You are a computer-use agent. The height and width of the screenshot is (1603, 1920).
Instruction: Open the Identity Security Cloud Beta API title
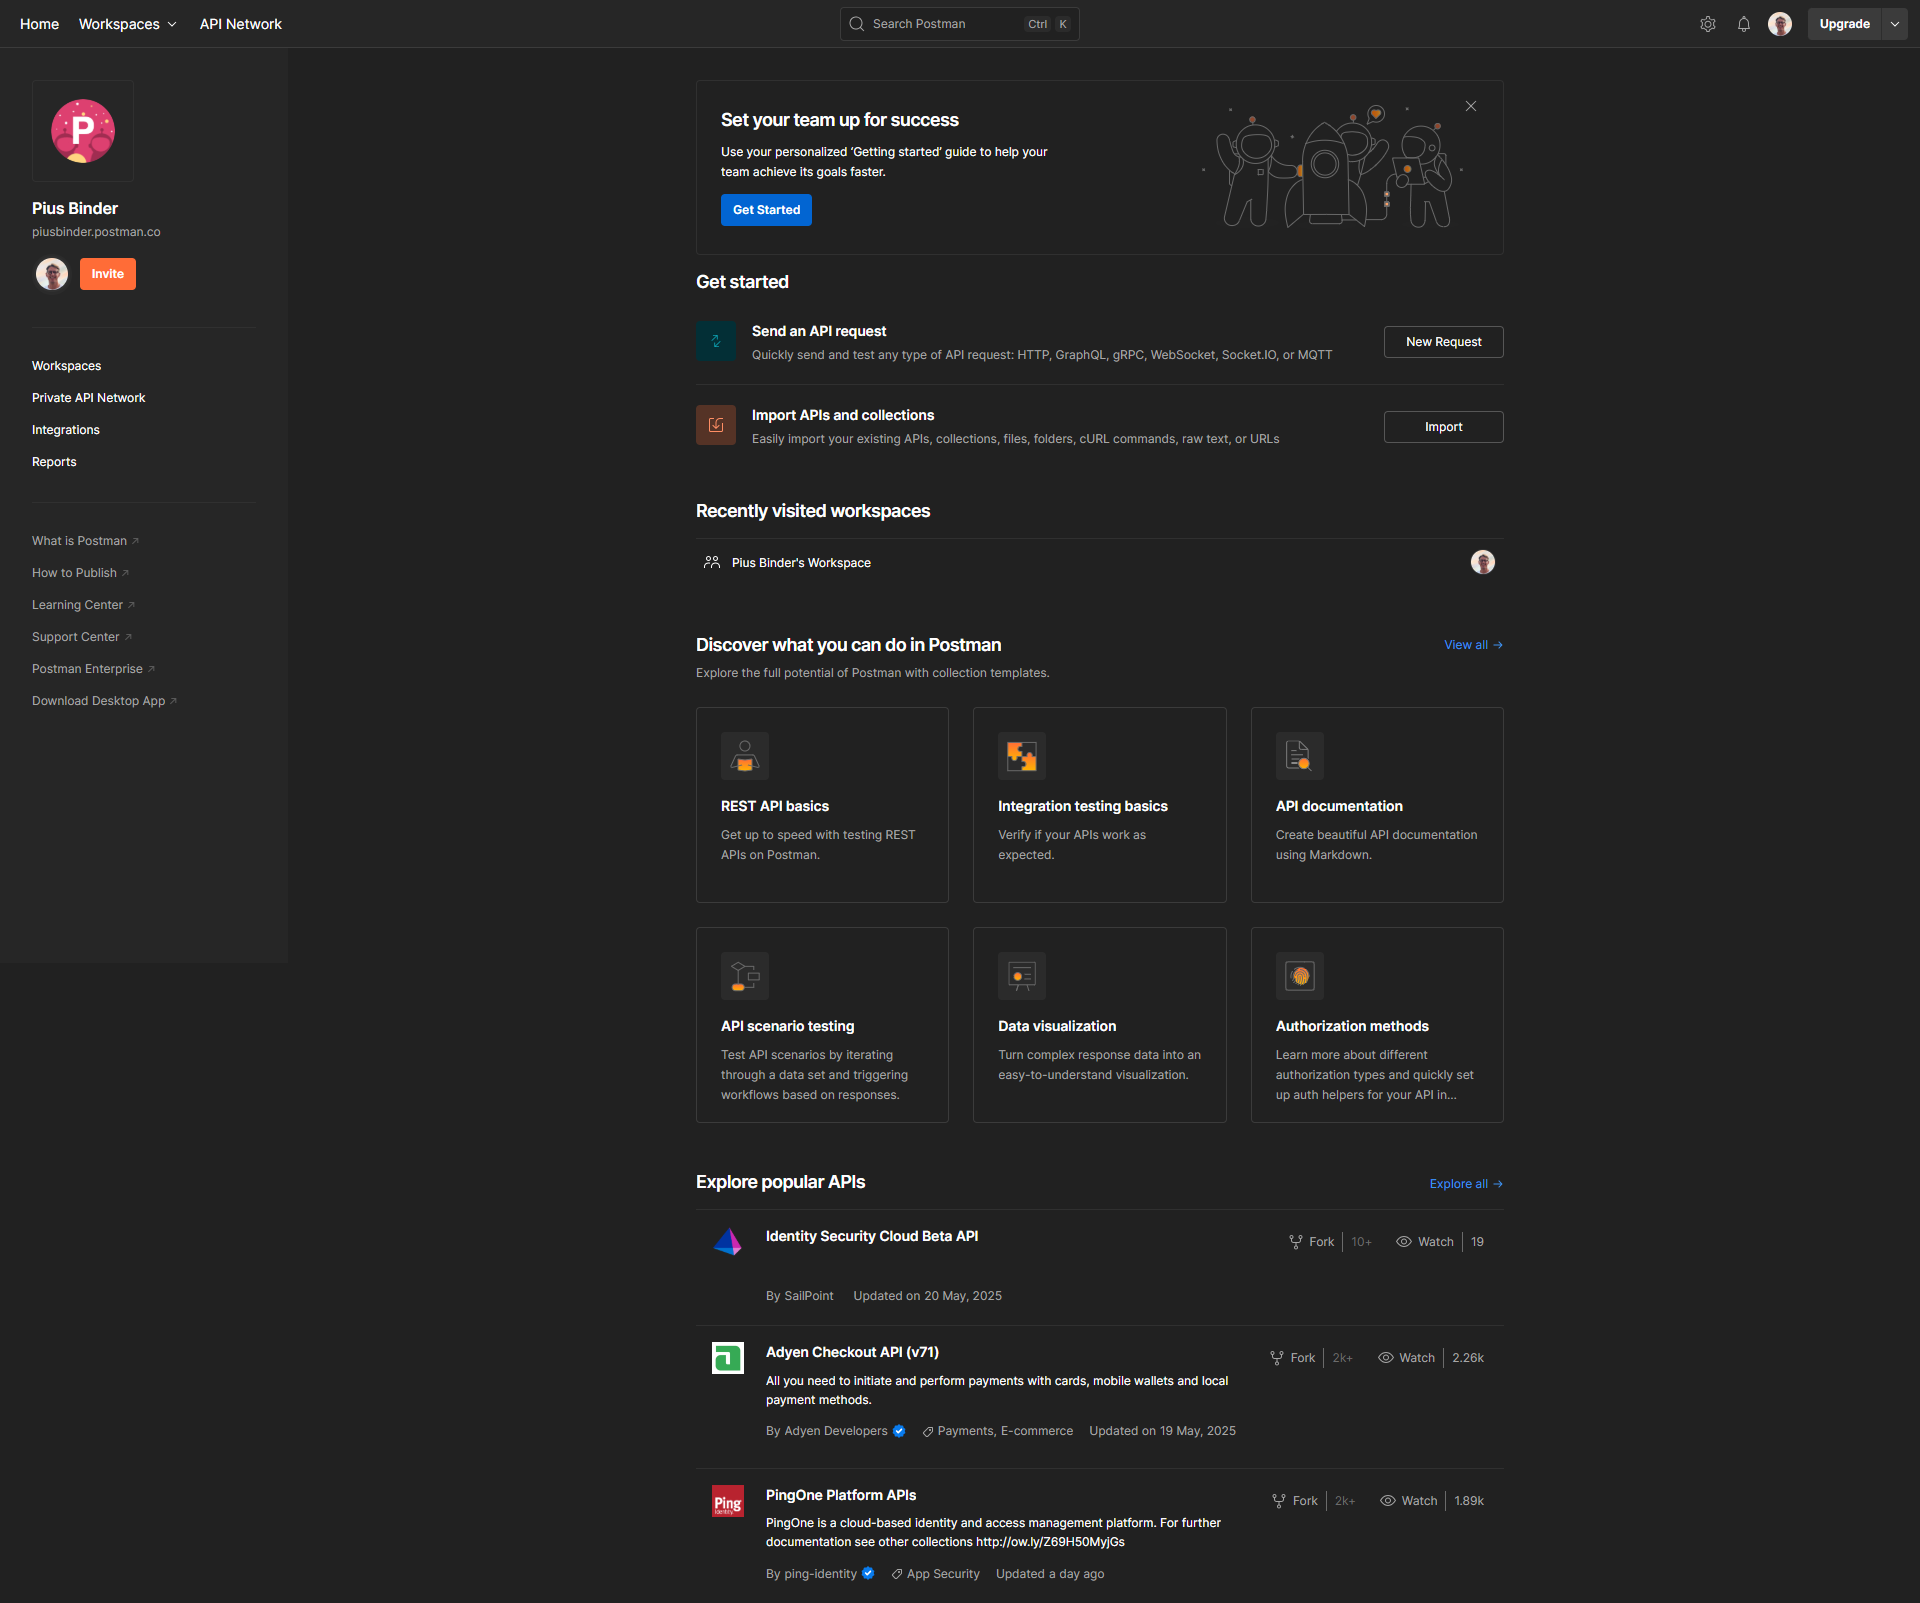872,1236
